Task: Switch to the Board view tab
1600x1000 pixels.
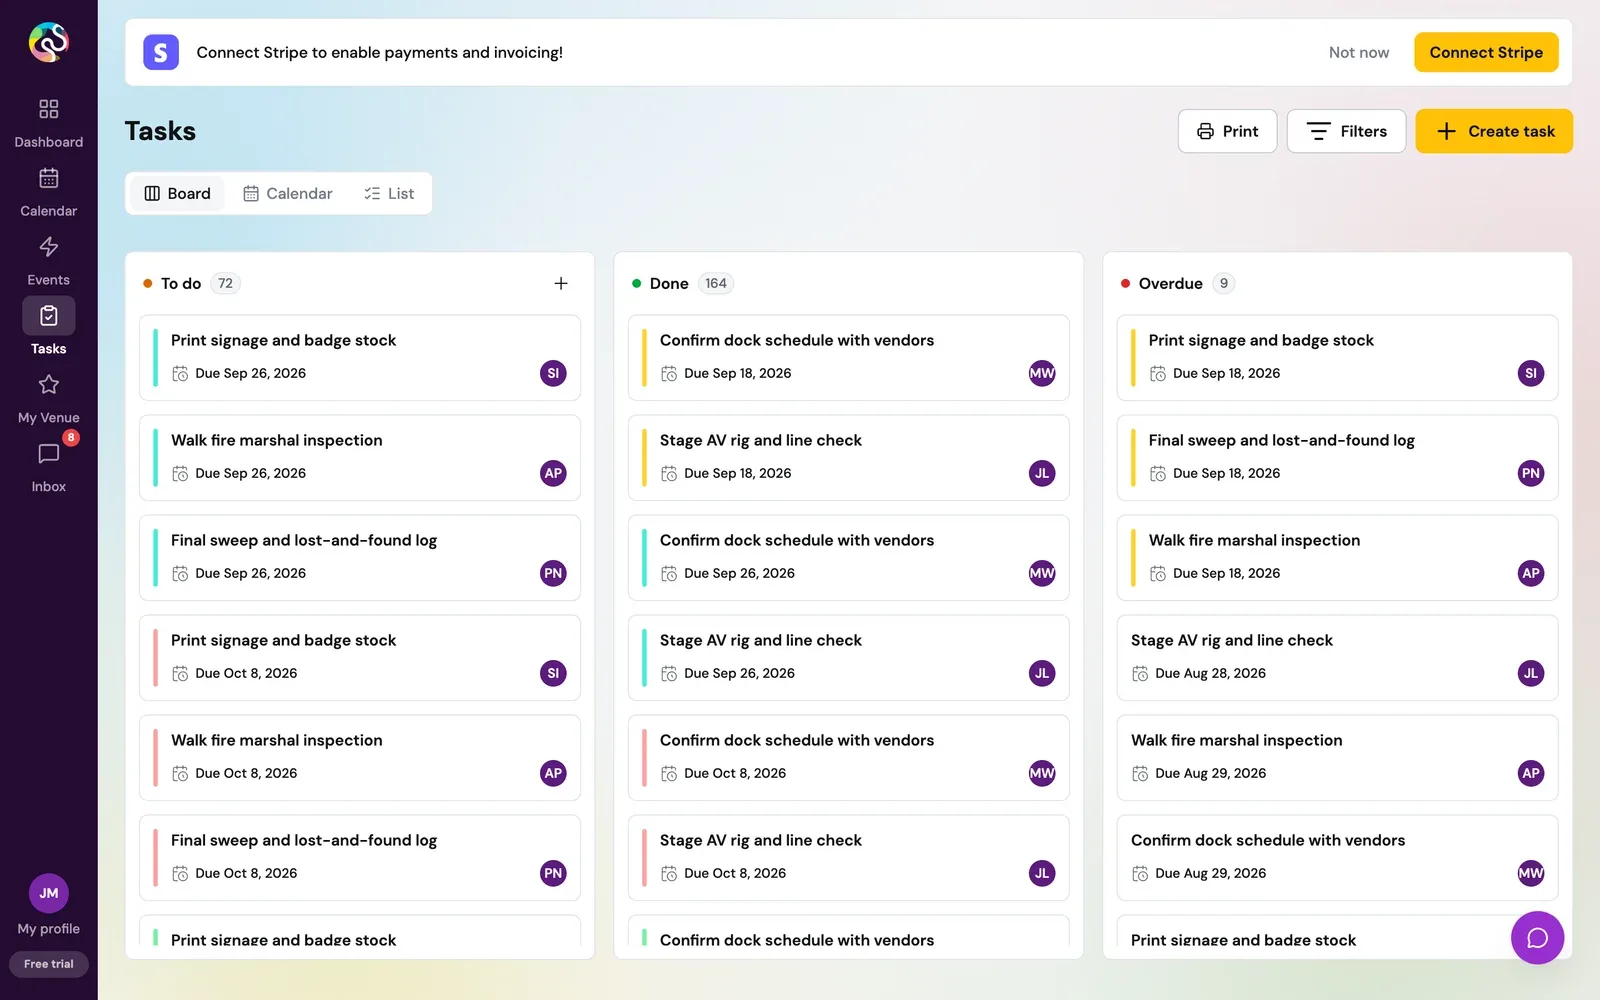Action: [177, 193]
